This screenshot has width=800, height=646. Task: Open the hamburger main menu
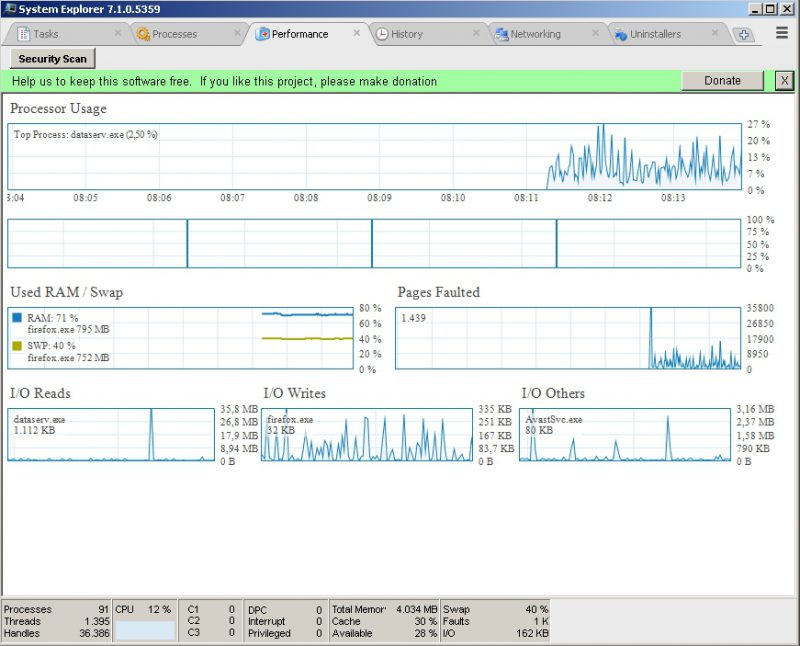pyautogui.click(x=782, y=33)
